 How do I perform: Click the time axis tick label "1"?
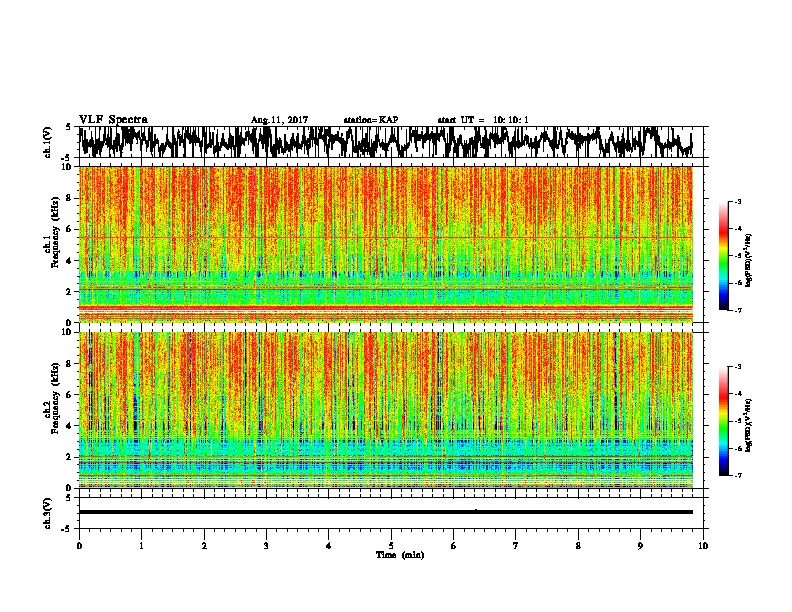142,546
